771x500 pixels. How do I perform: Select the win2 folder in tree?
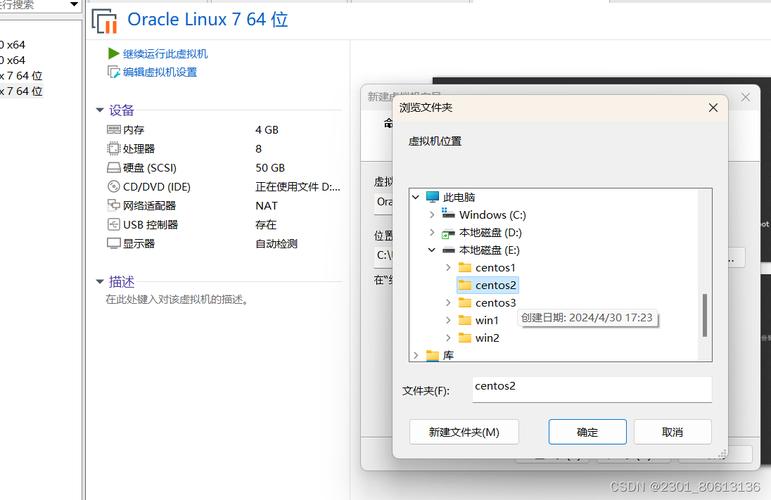coord(487,338)
